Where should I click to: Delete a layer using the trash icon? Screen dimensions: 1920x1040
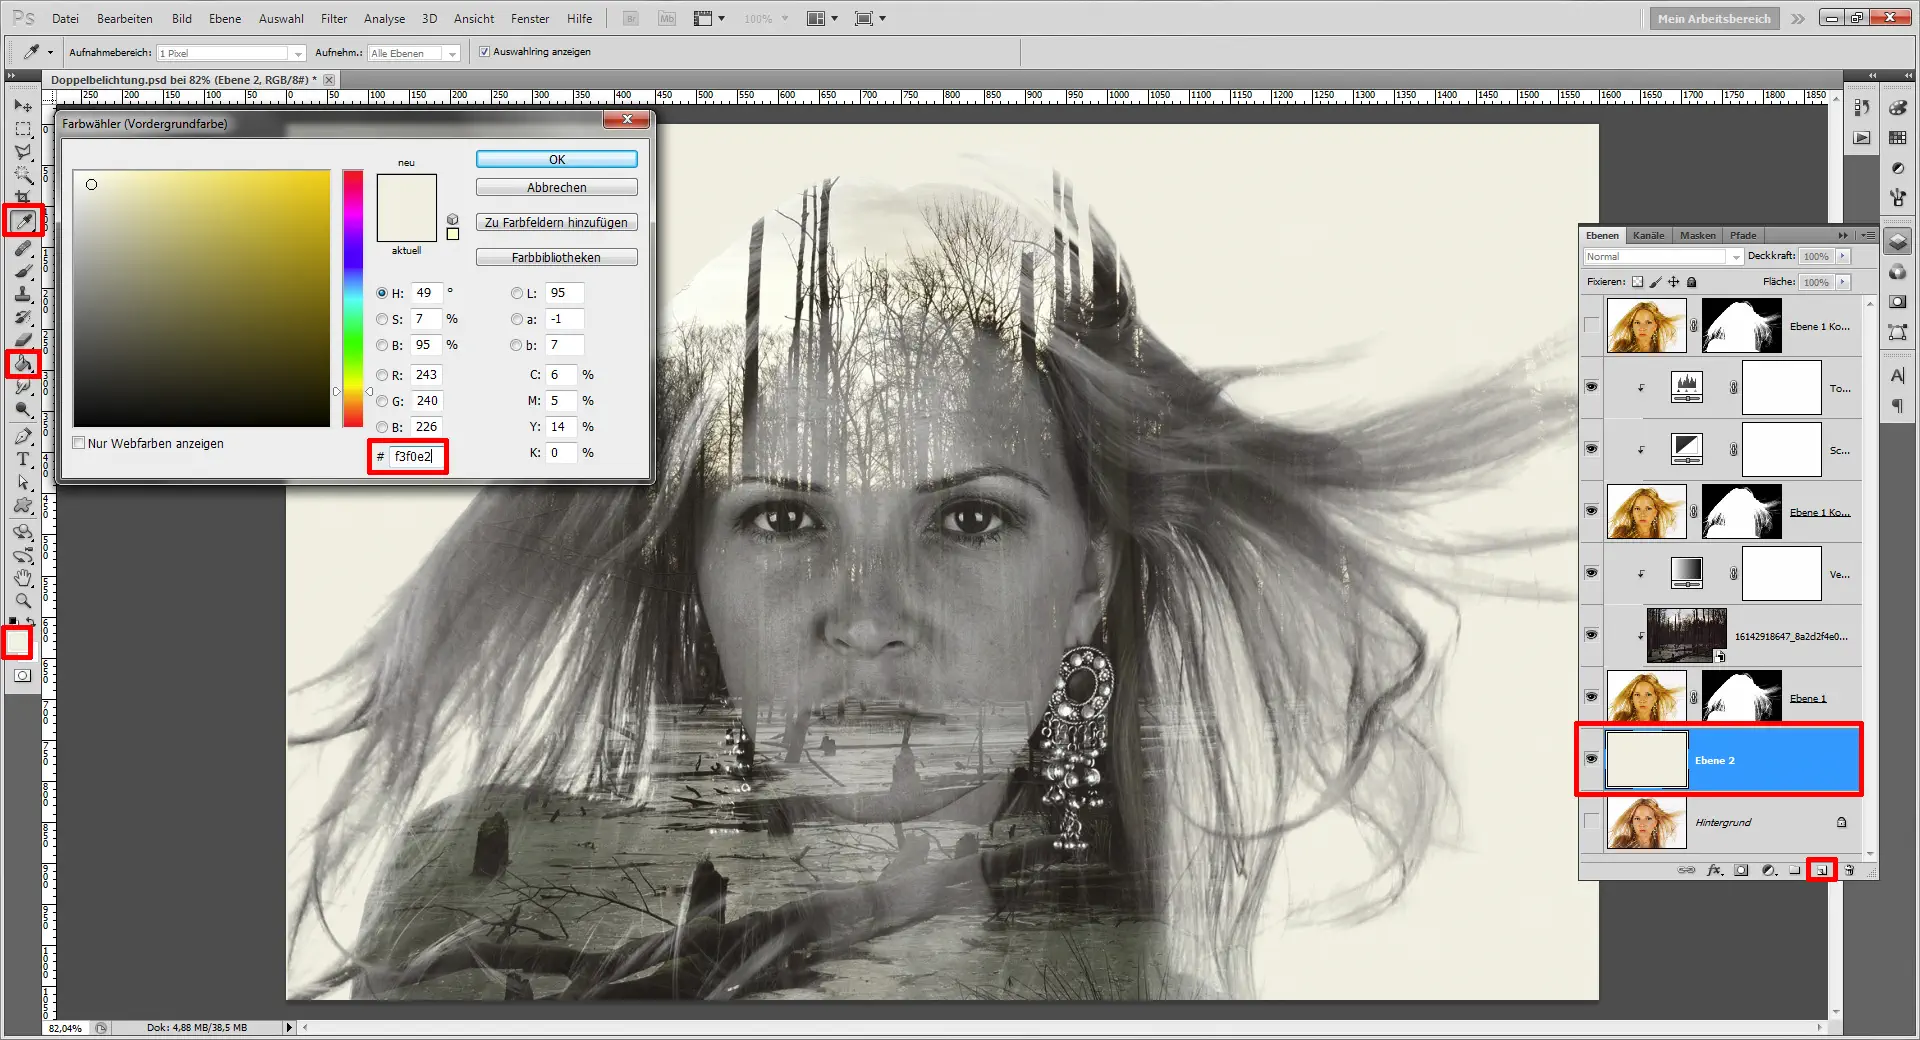[x=1850, y=870]
